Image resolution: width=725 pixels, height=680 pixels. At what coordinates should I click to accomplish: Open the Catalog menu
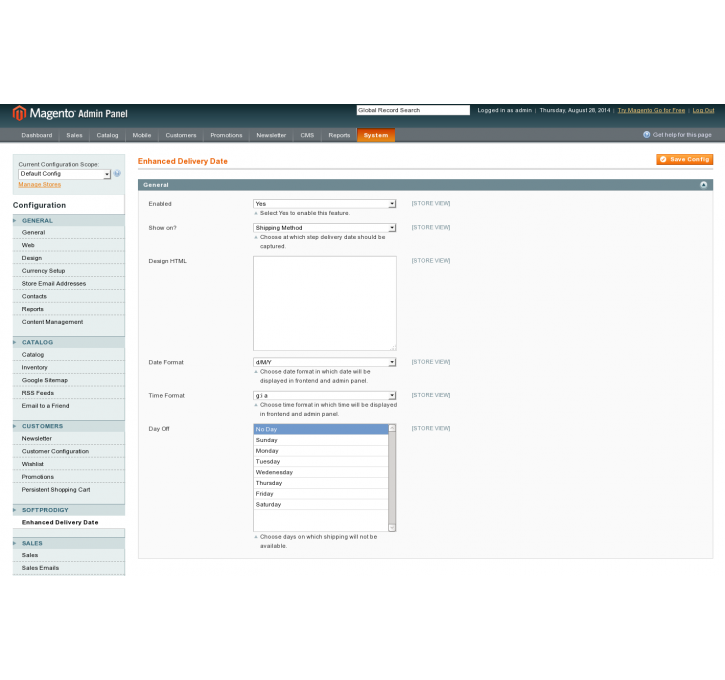[107, 135]
